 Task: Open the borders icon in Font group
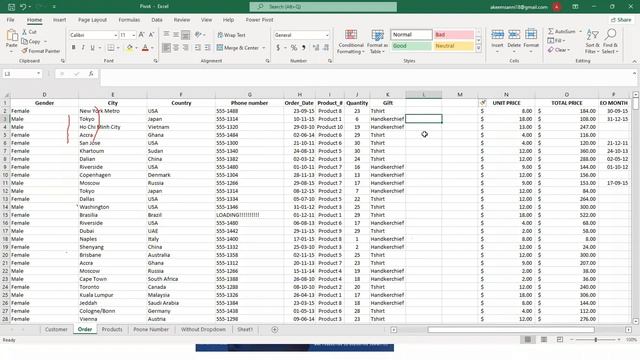click(x=111, y=48)
